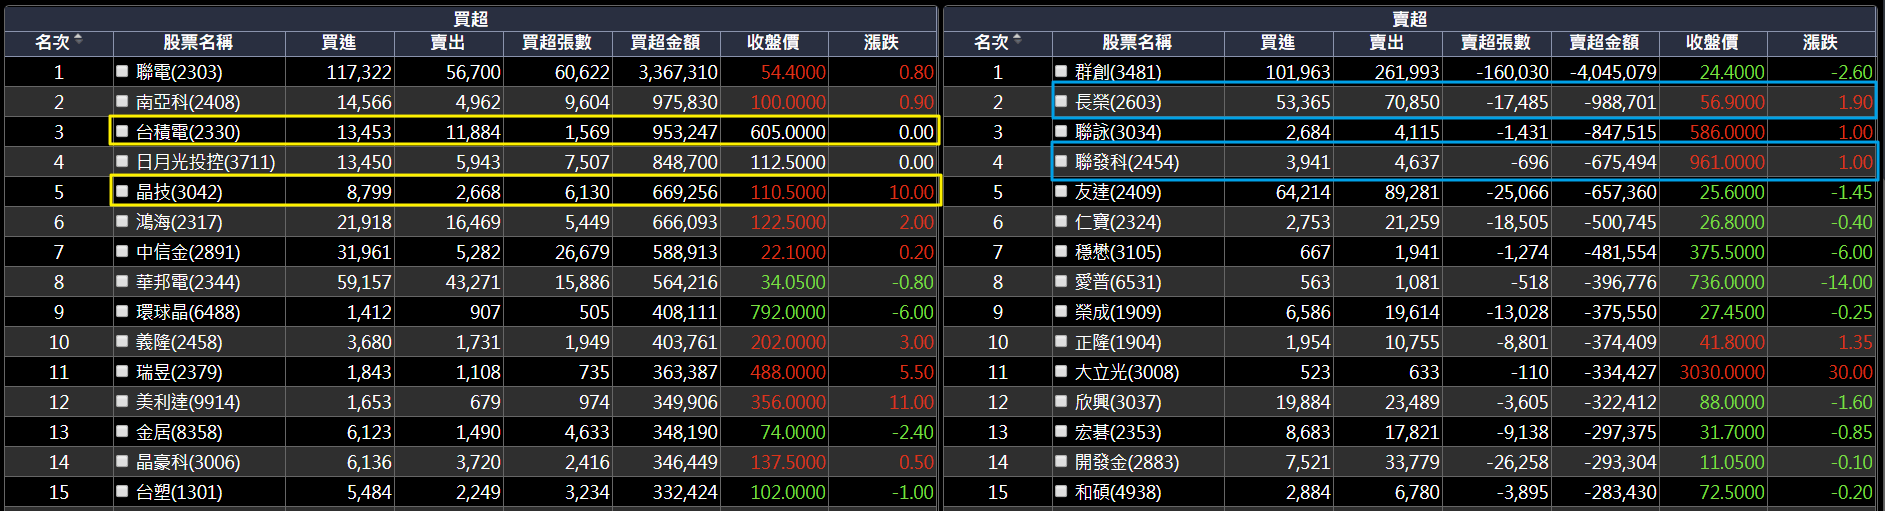Click the 賣超張數 column header
This screenshot has height=511, width=1885.
(1496, 43)
